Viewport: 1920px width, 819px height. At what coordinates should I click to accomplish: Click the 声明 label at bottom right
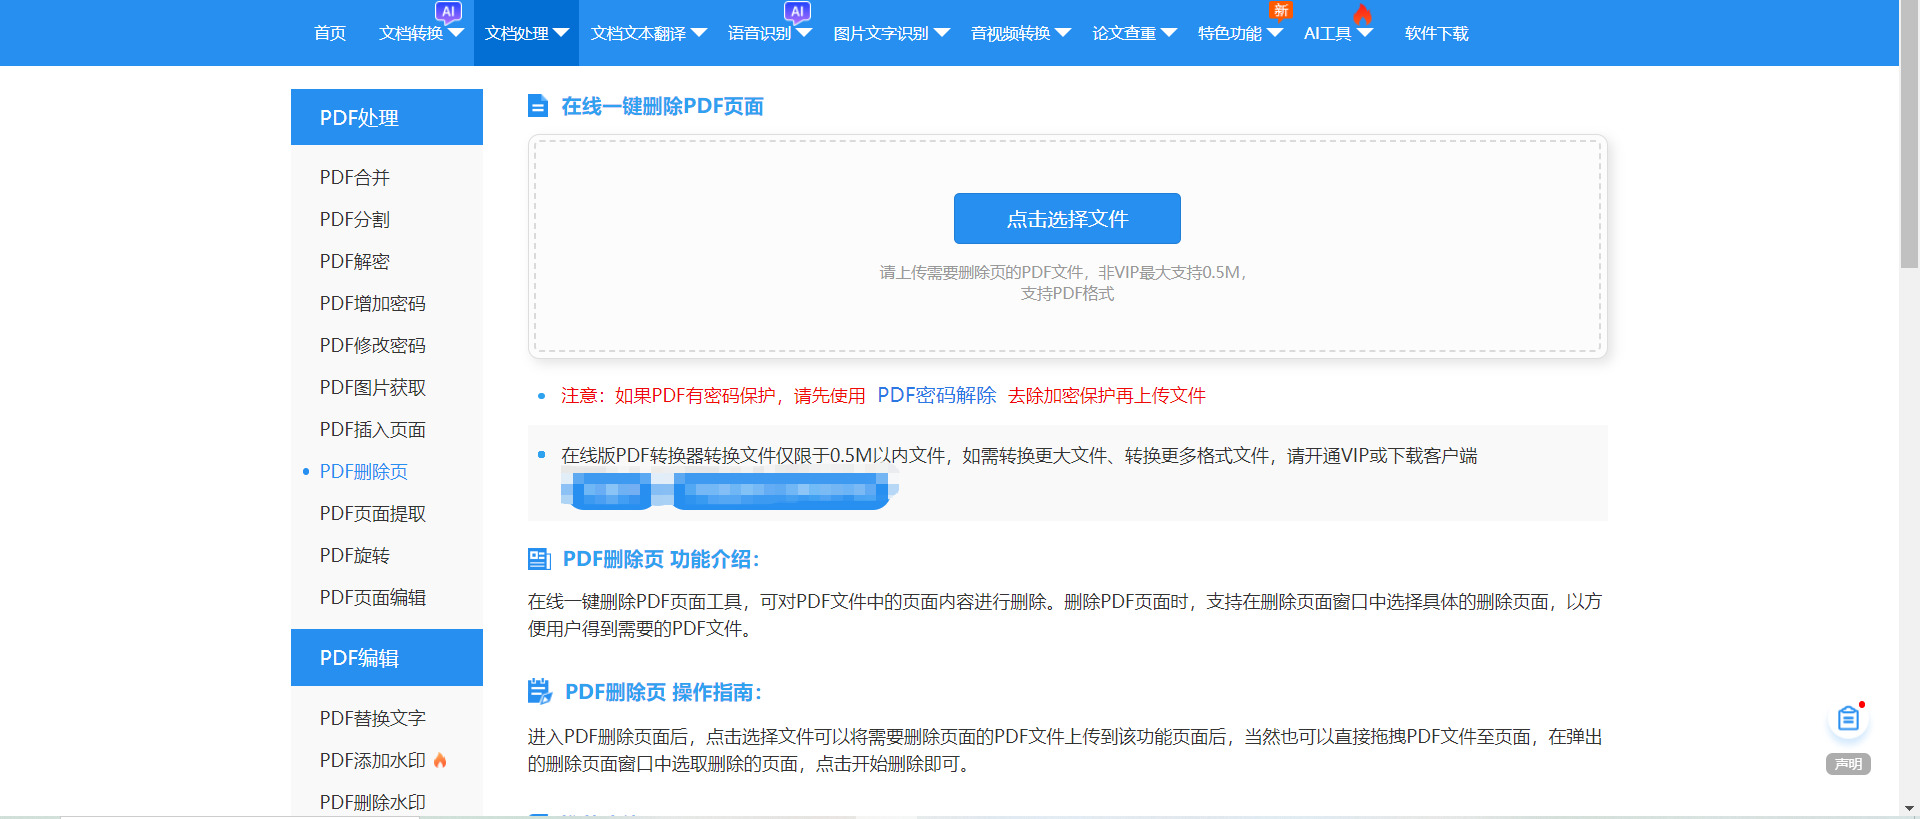tap(1848, 764)
